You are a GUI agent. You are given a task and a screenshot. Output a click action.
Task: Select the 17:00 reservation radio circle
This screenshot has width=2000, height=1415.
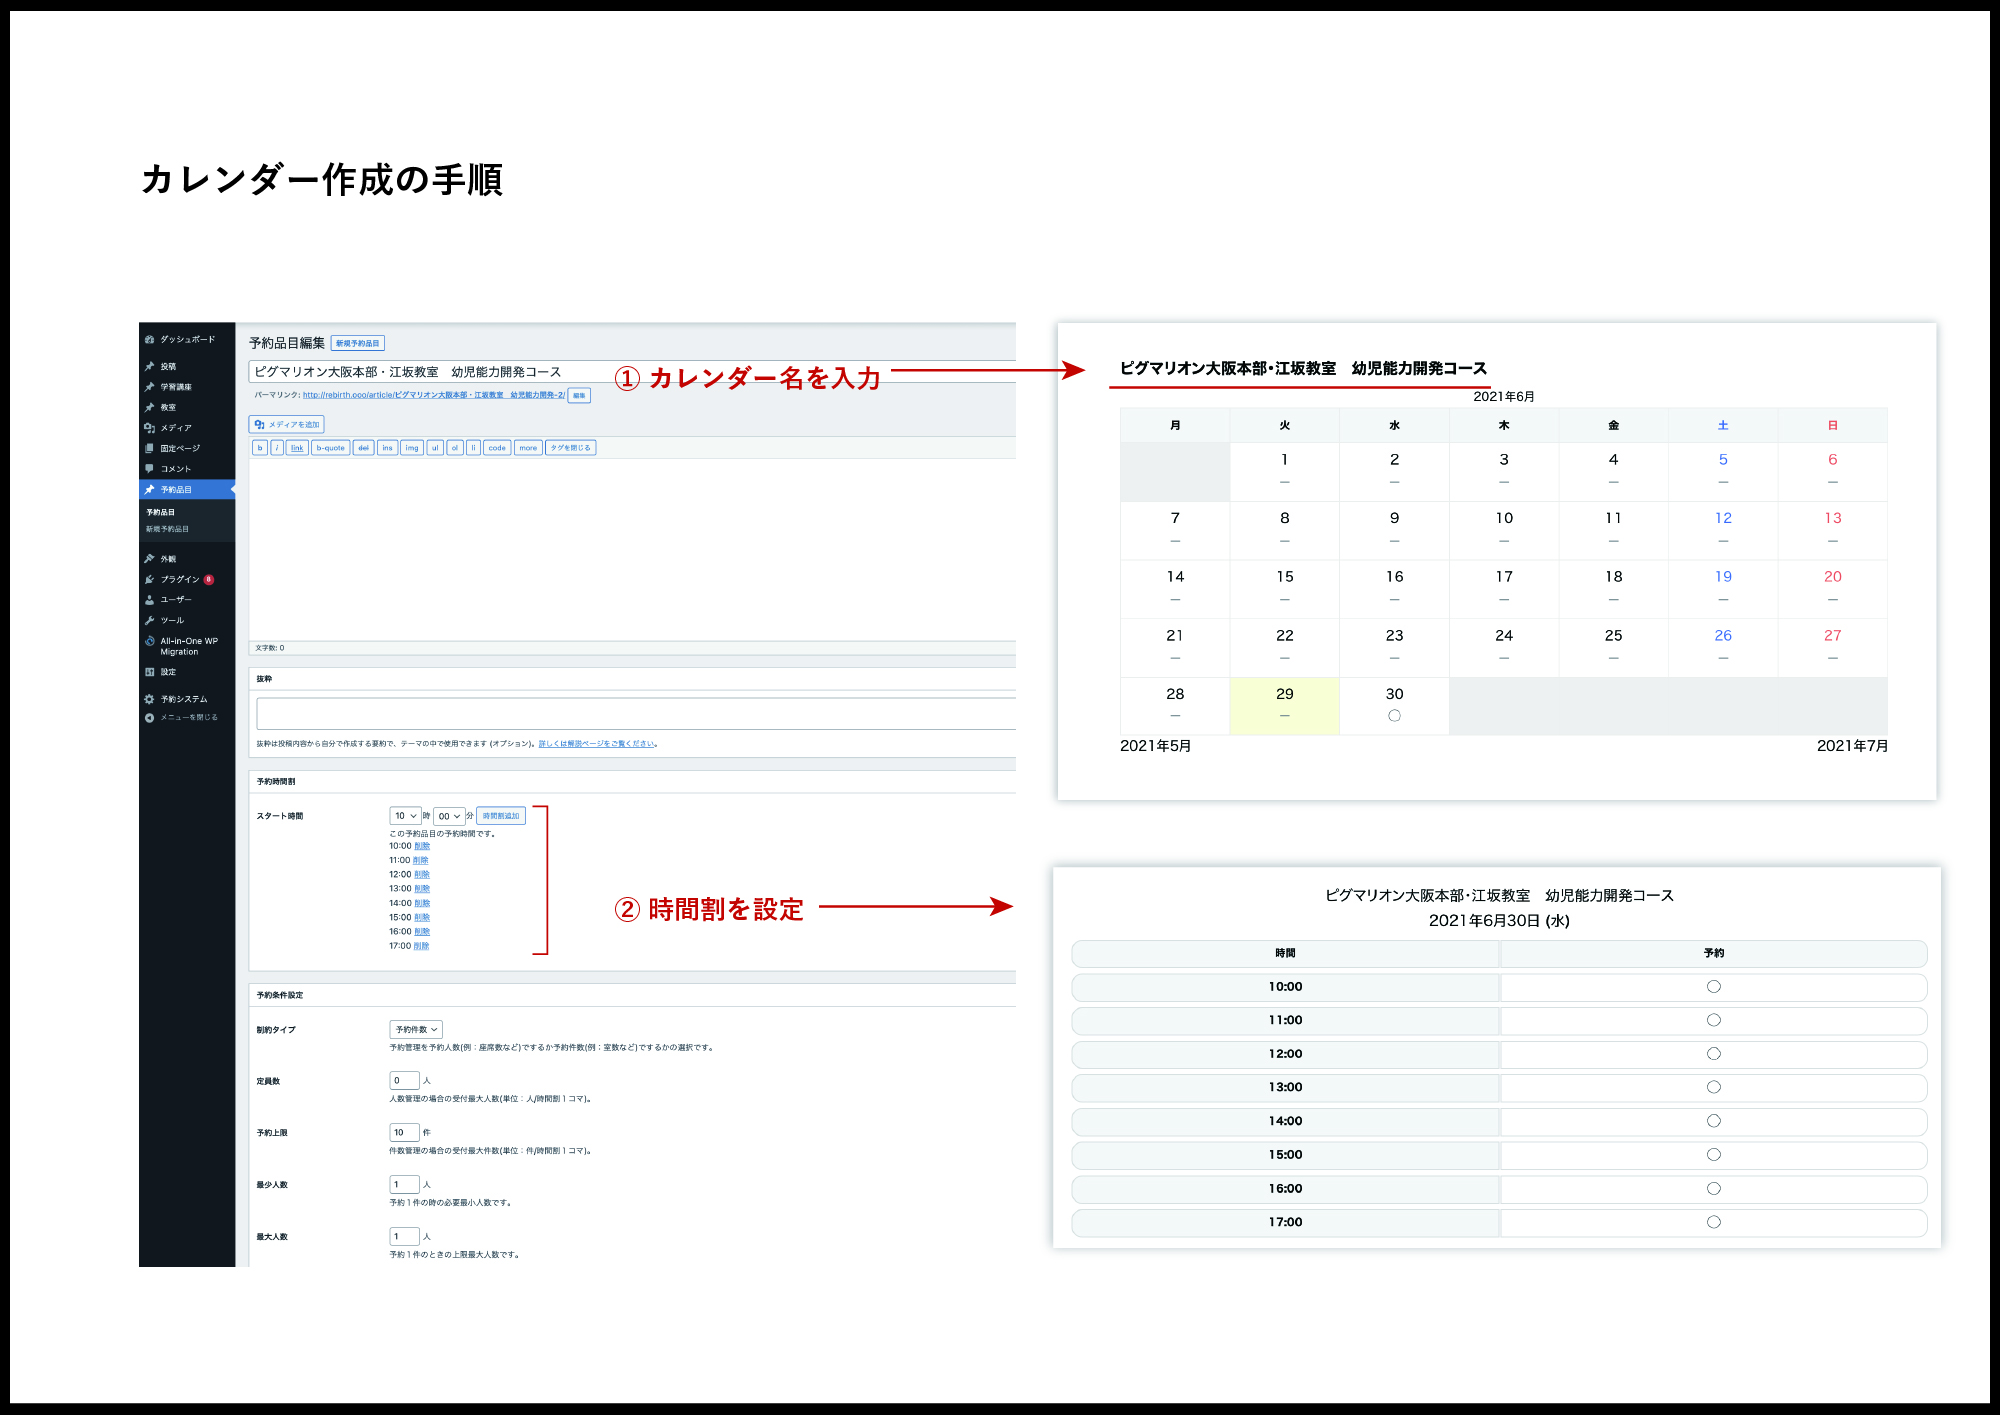[1713, 1222]
